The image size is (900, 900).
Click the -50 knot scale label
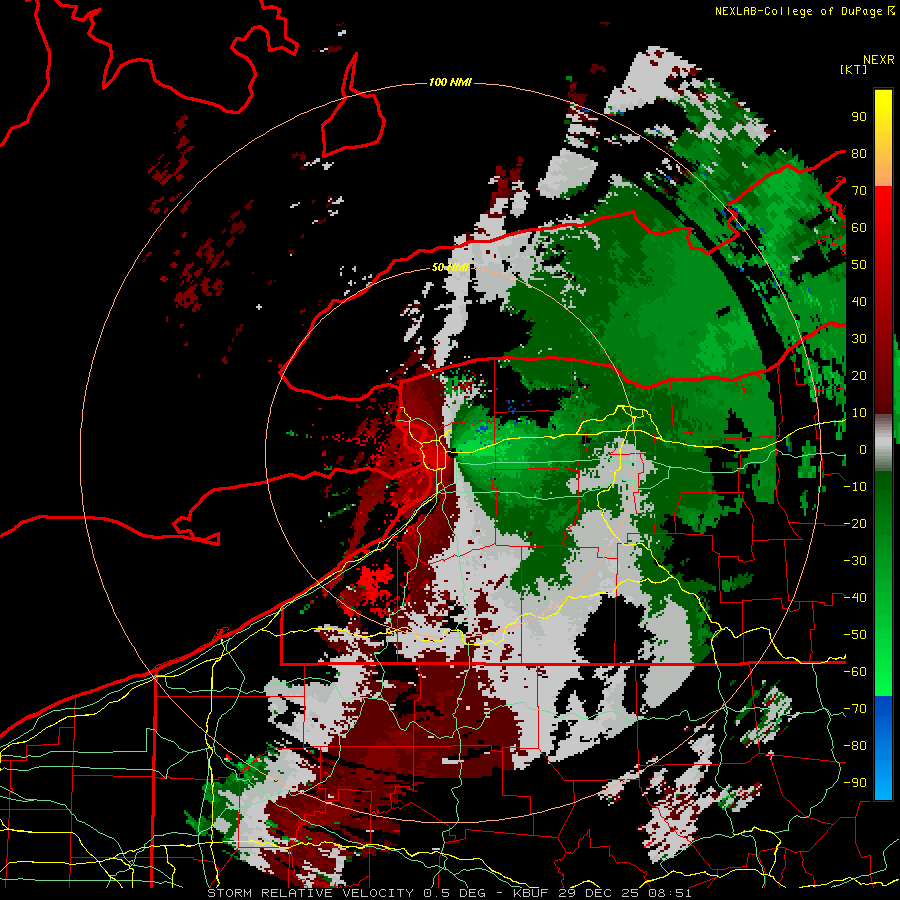(x=855, y=635)
